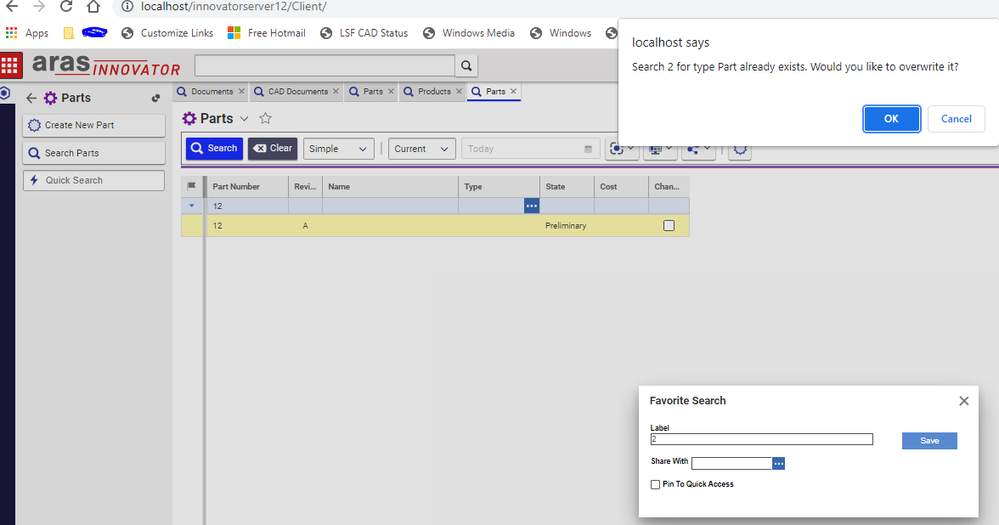The width and height of the screenshot is (999, 525).
Task: Mark the Parts view as favorite with the star
Action: point(265,119)
